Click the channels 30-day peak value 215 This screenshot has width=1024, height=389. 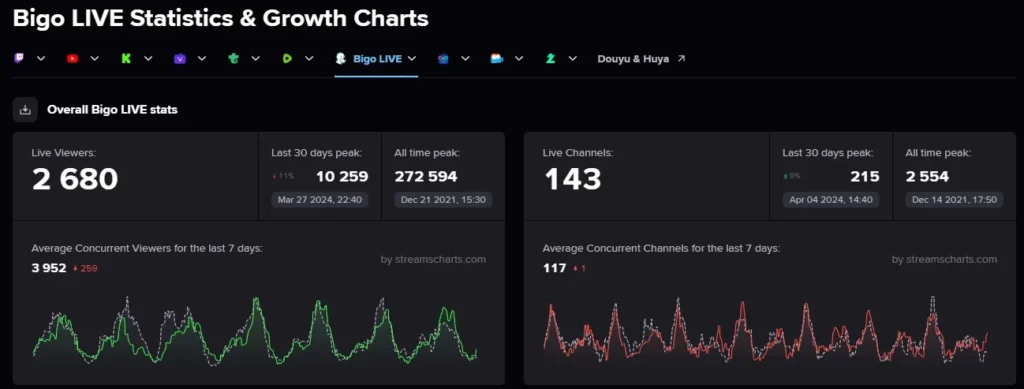point(865,176)
